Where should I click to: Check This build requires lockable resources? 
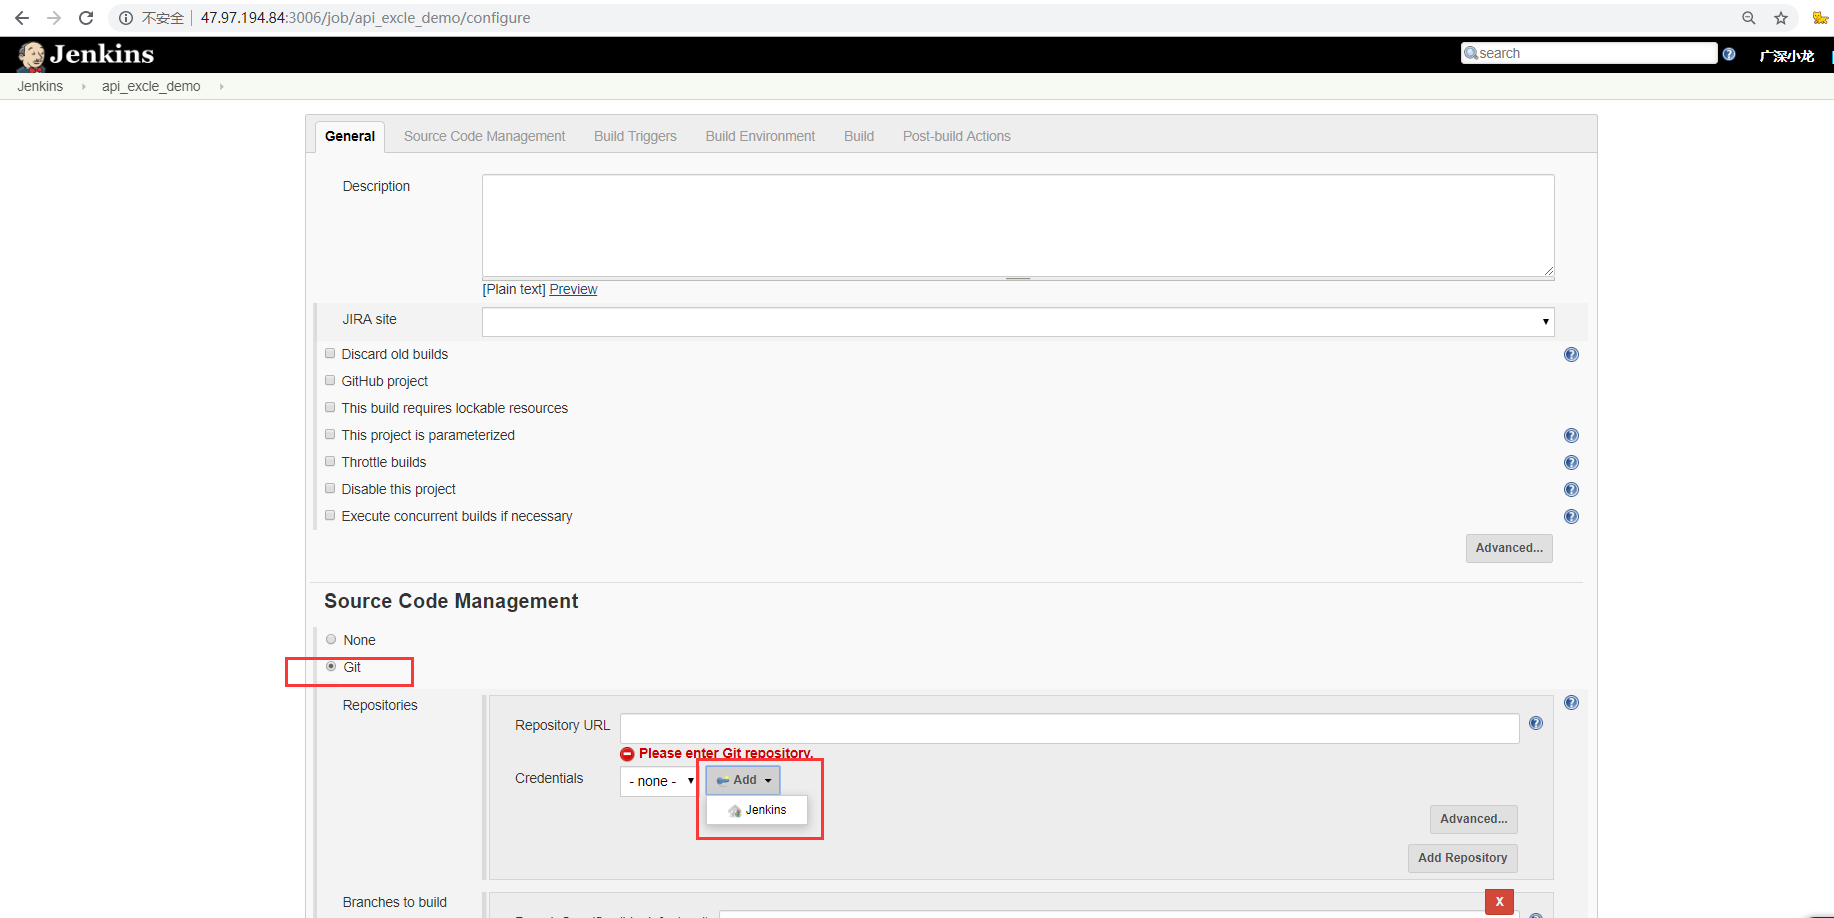click(330, 407)
